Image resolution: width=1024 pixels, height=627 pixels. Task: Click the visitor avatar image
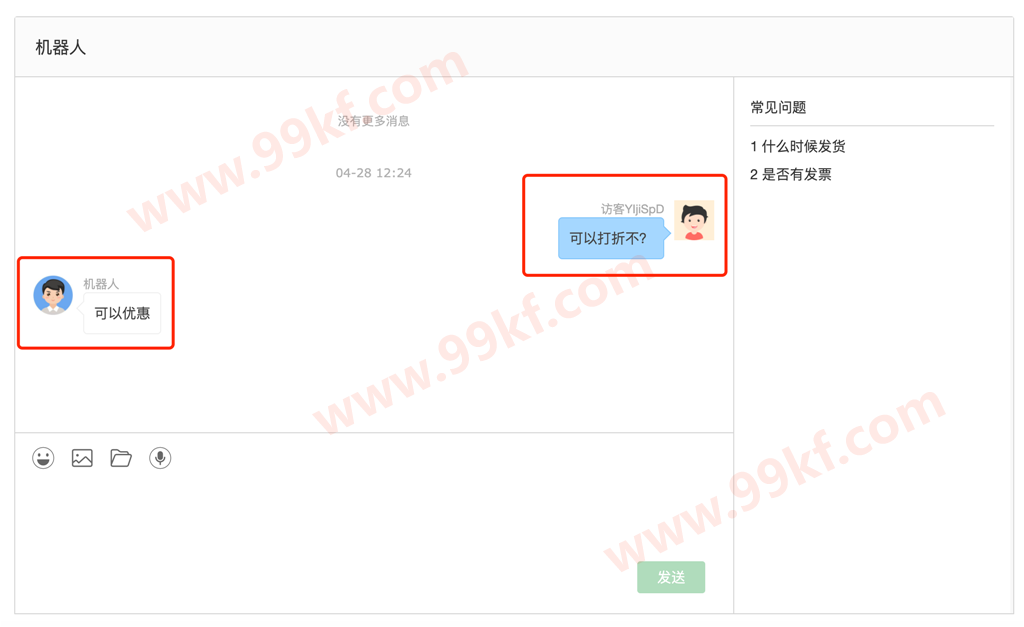point(694,221)
